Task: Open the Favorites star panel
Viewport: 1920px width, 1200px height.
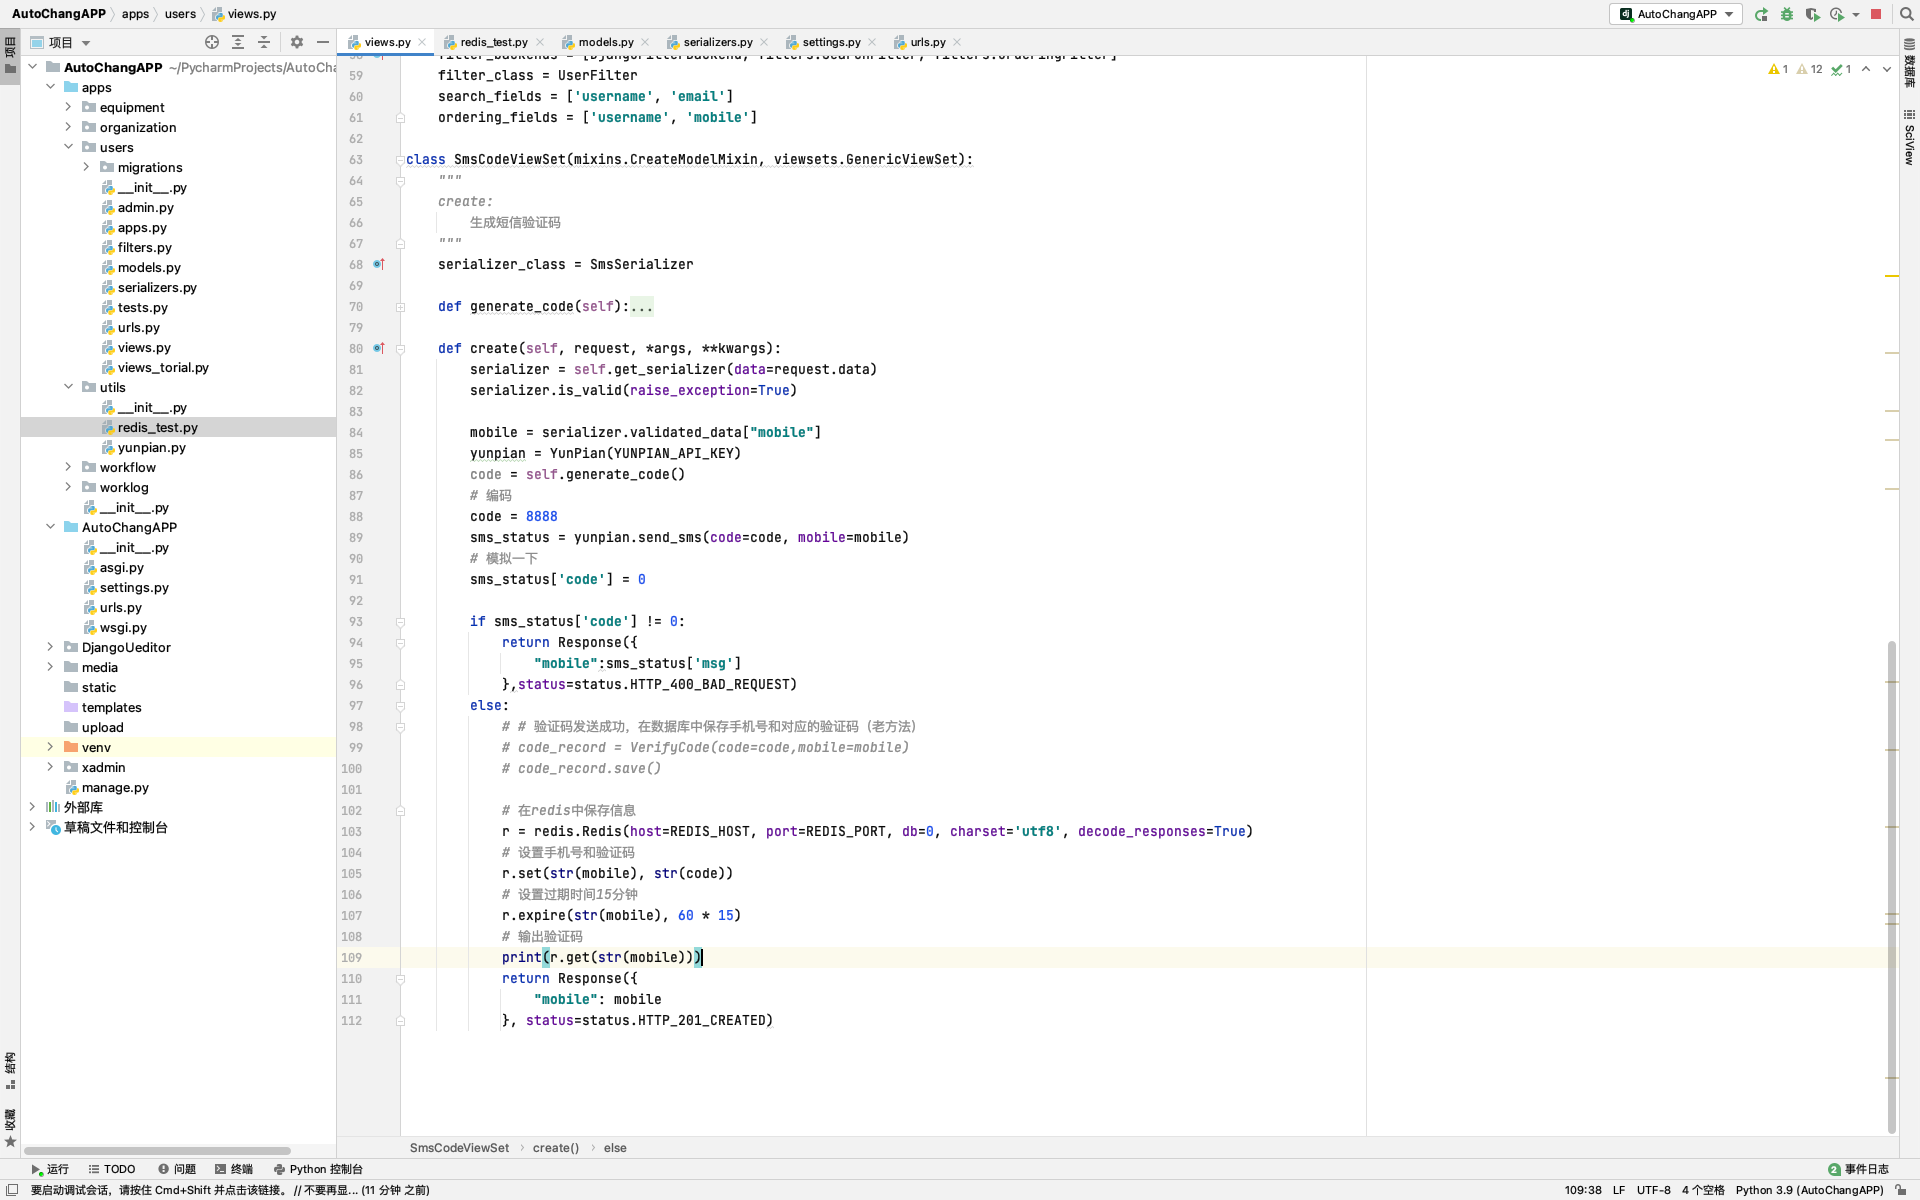Action: click(10, 1130)
